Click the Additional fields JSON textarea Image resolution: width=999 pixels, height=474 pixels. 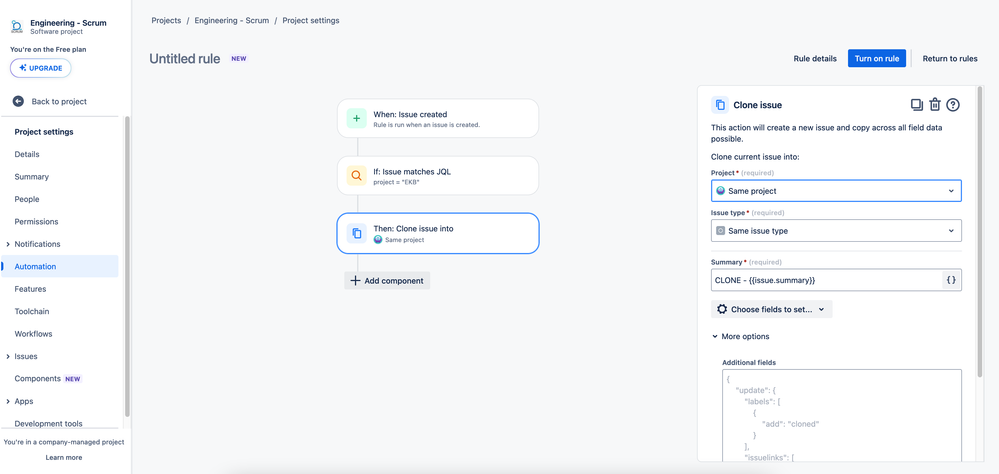point(842,415)
